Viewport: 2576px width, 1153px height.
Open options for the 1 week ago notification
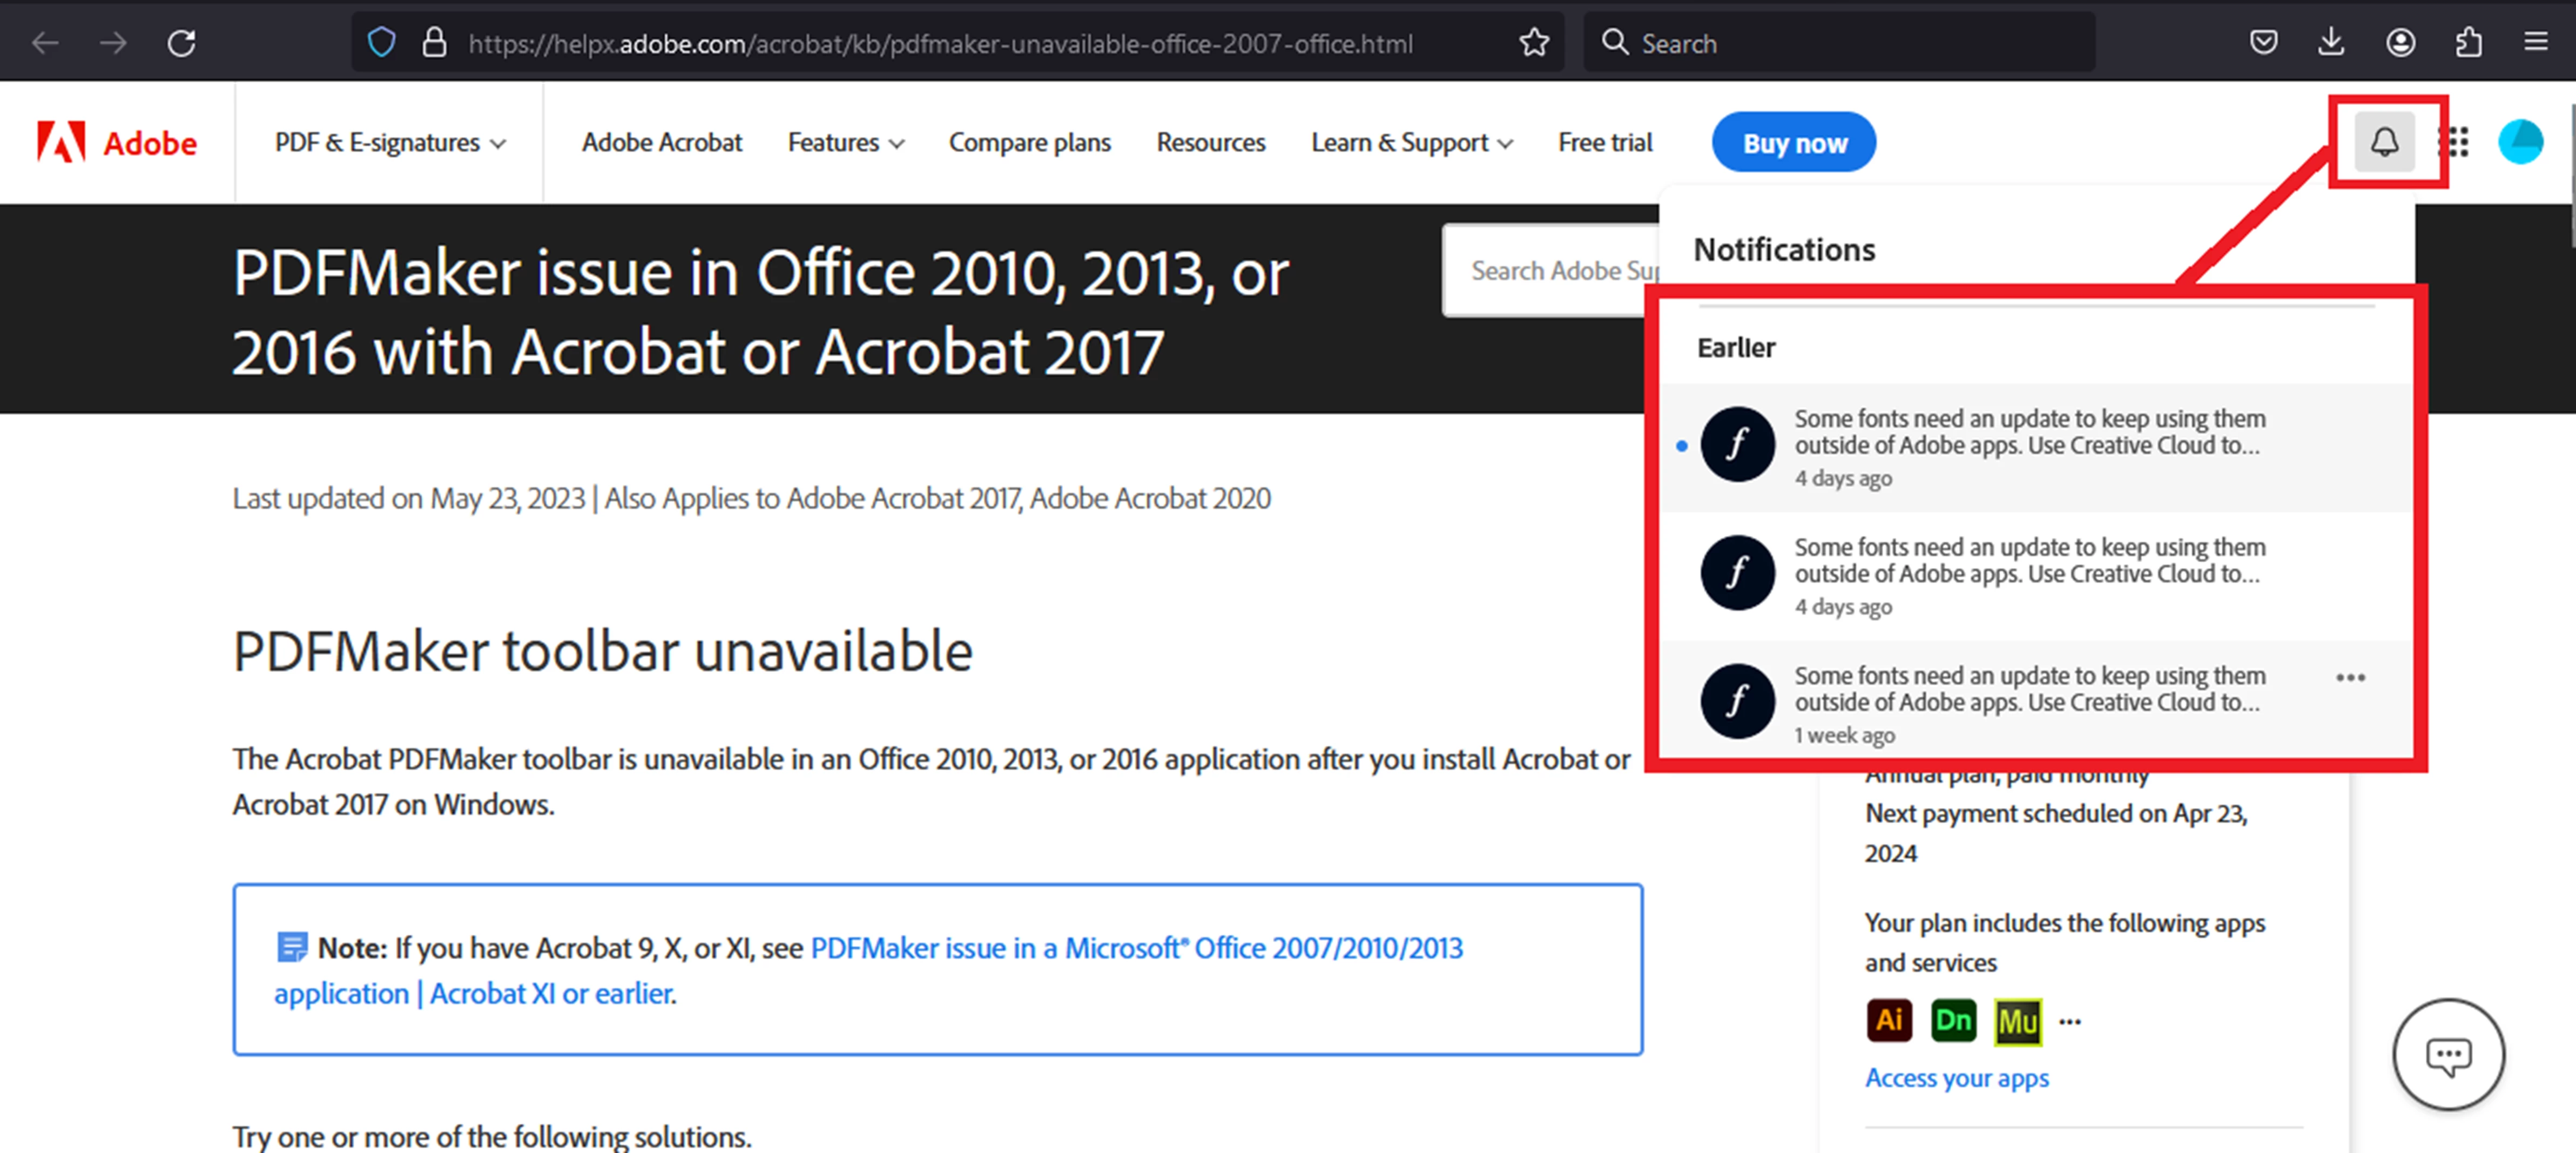click(2350, 677)
